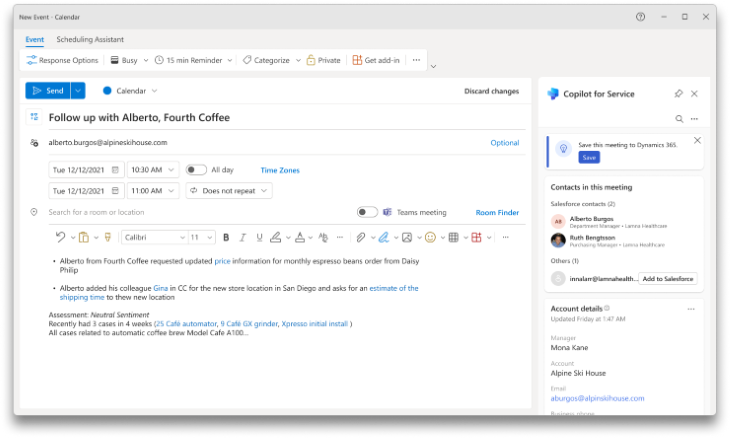The image size is (730, 438).
Task: Click the end date calendar icon
Action: (115, 191)
